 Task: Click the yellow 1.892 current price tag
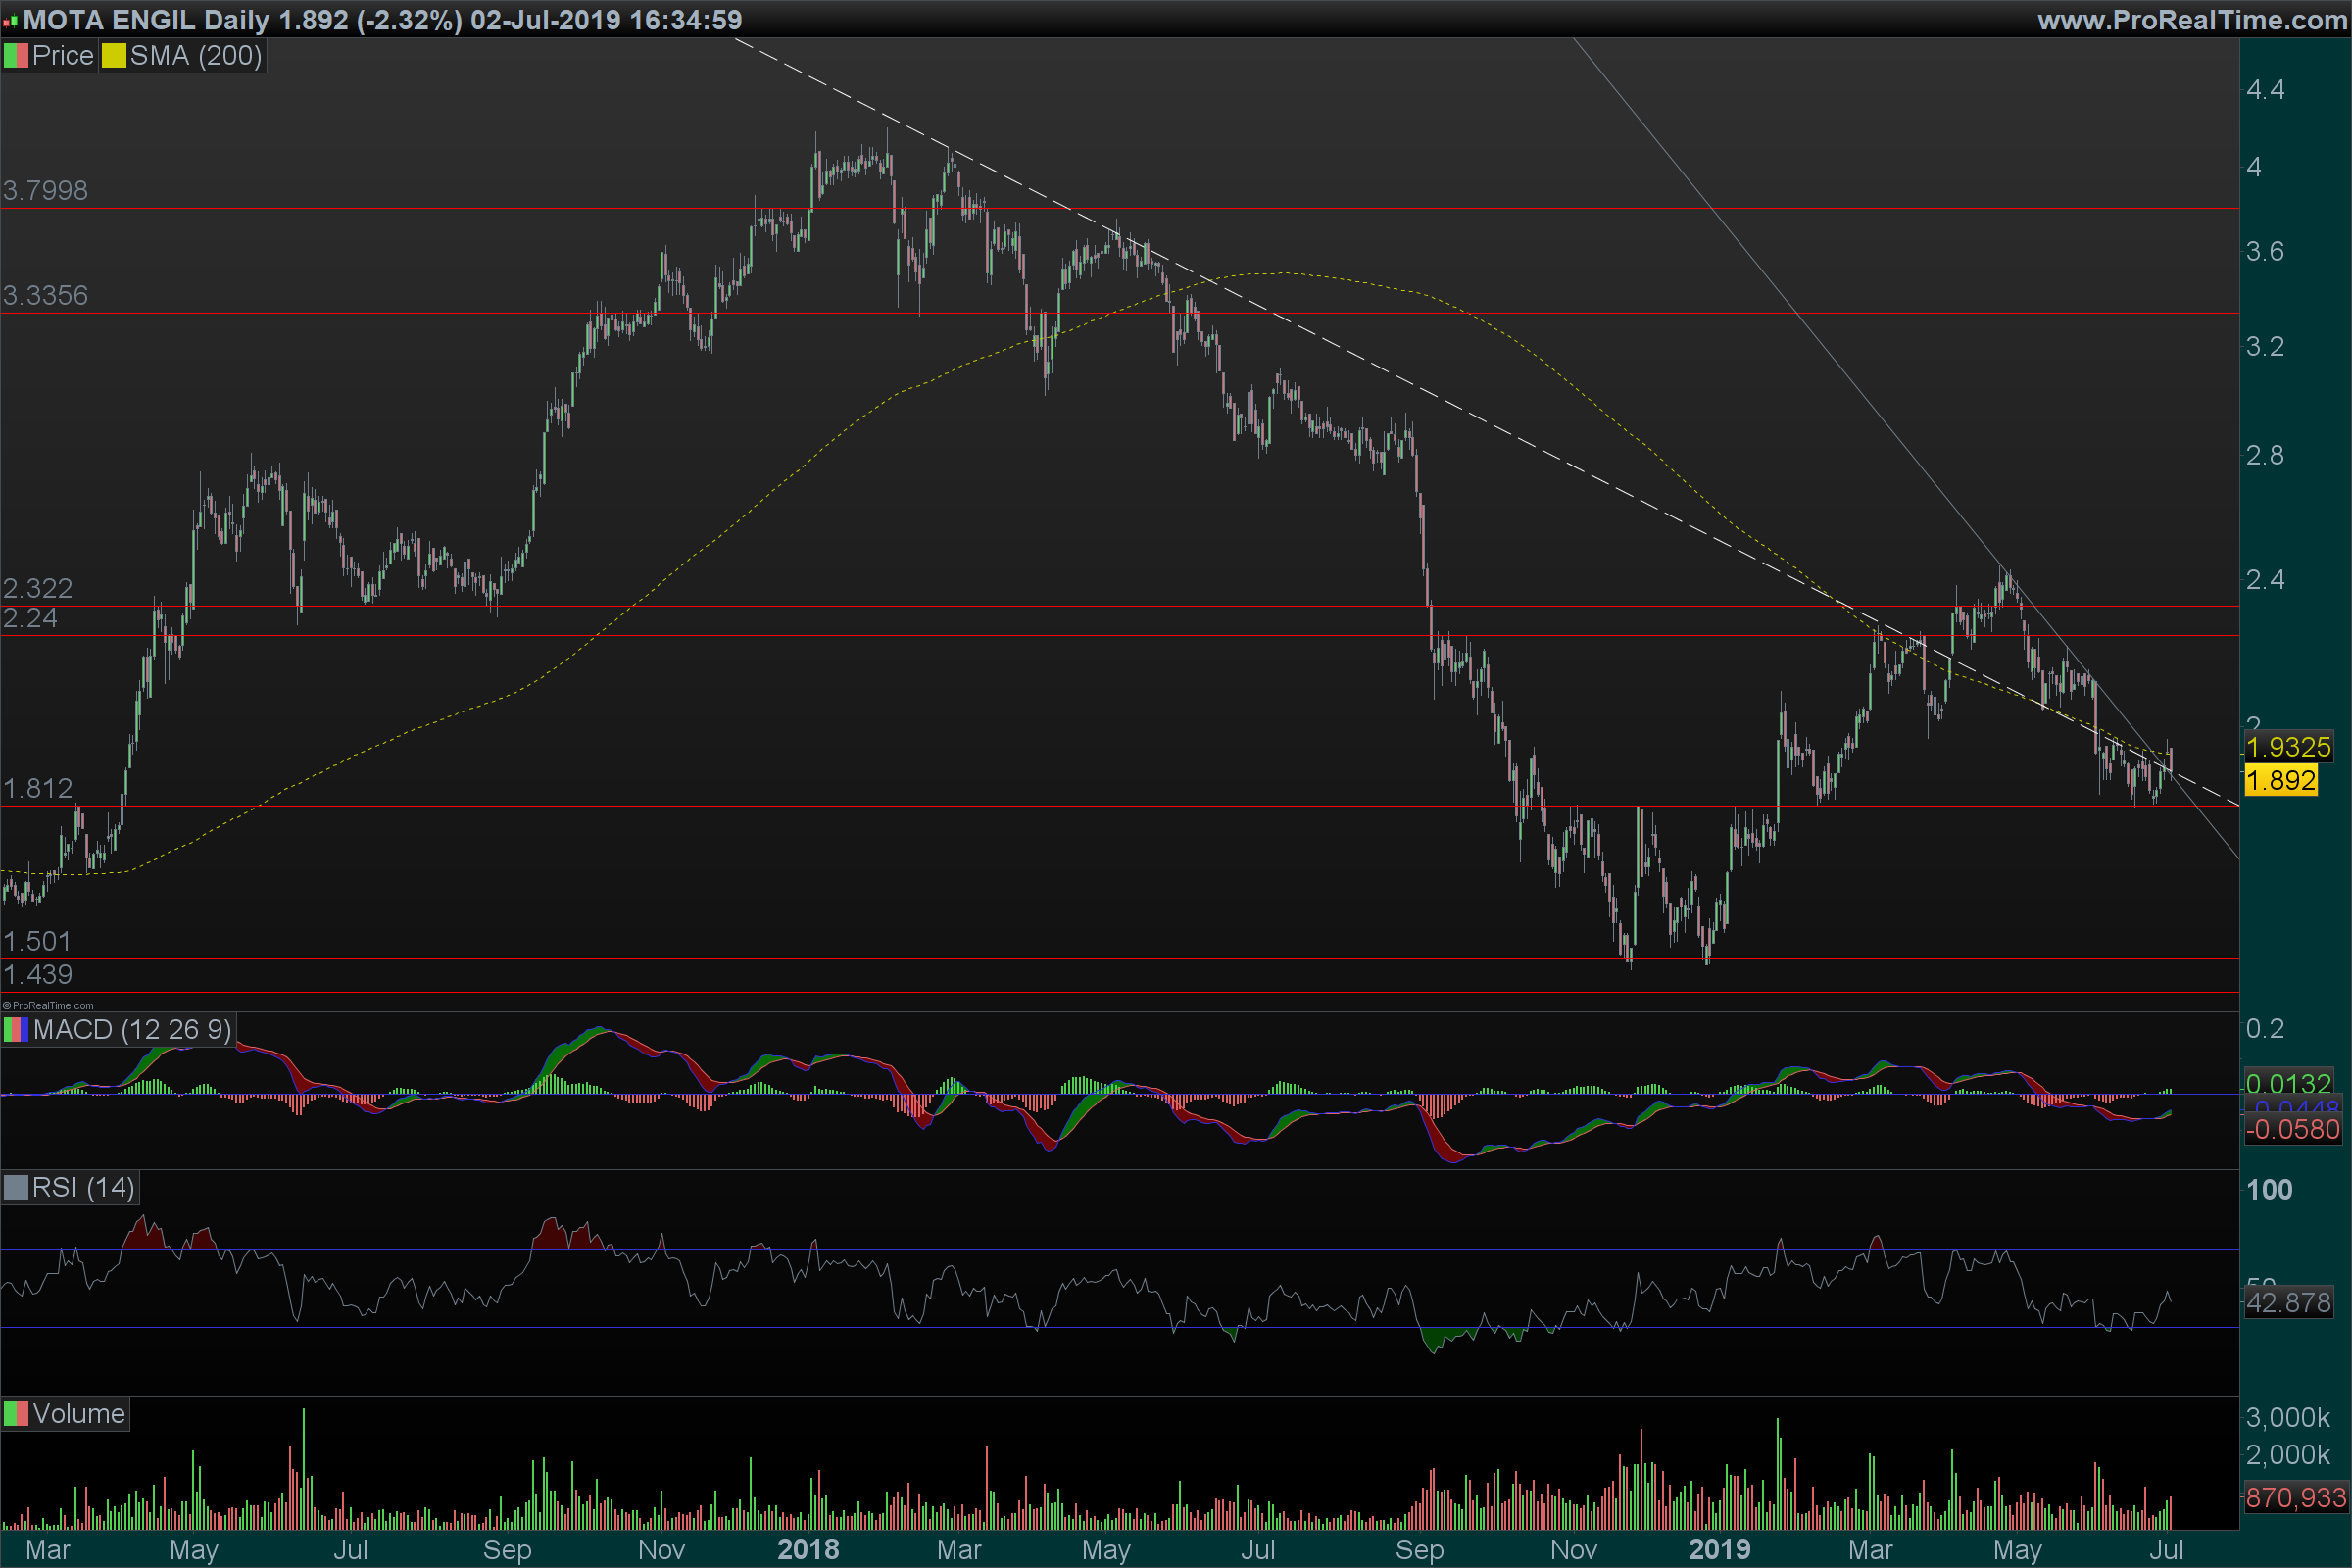(x=2280, y=780)
